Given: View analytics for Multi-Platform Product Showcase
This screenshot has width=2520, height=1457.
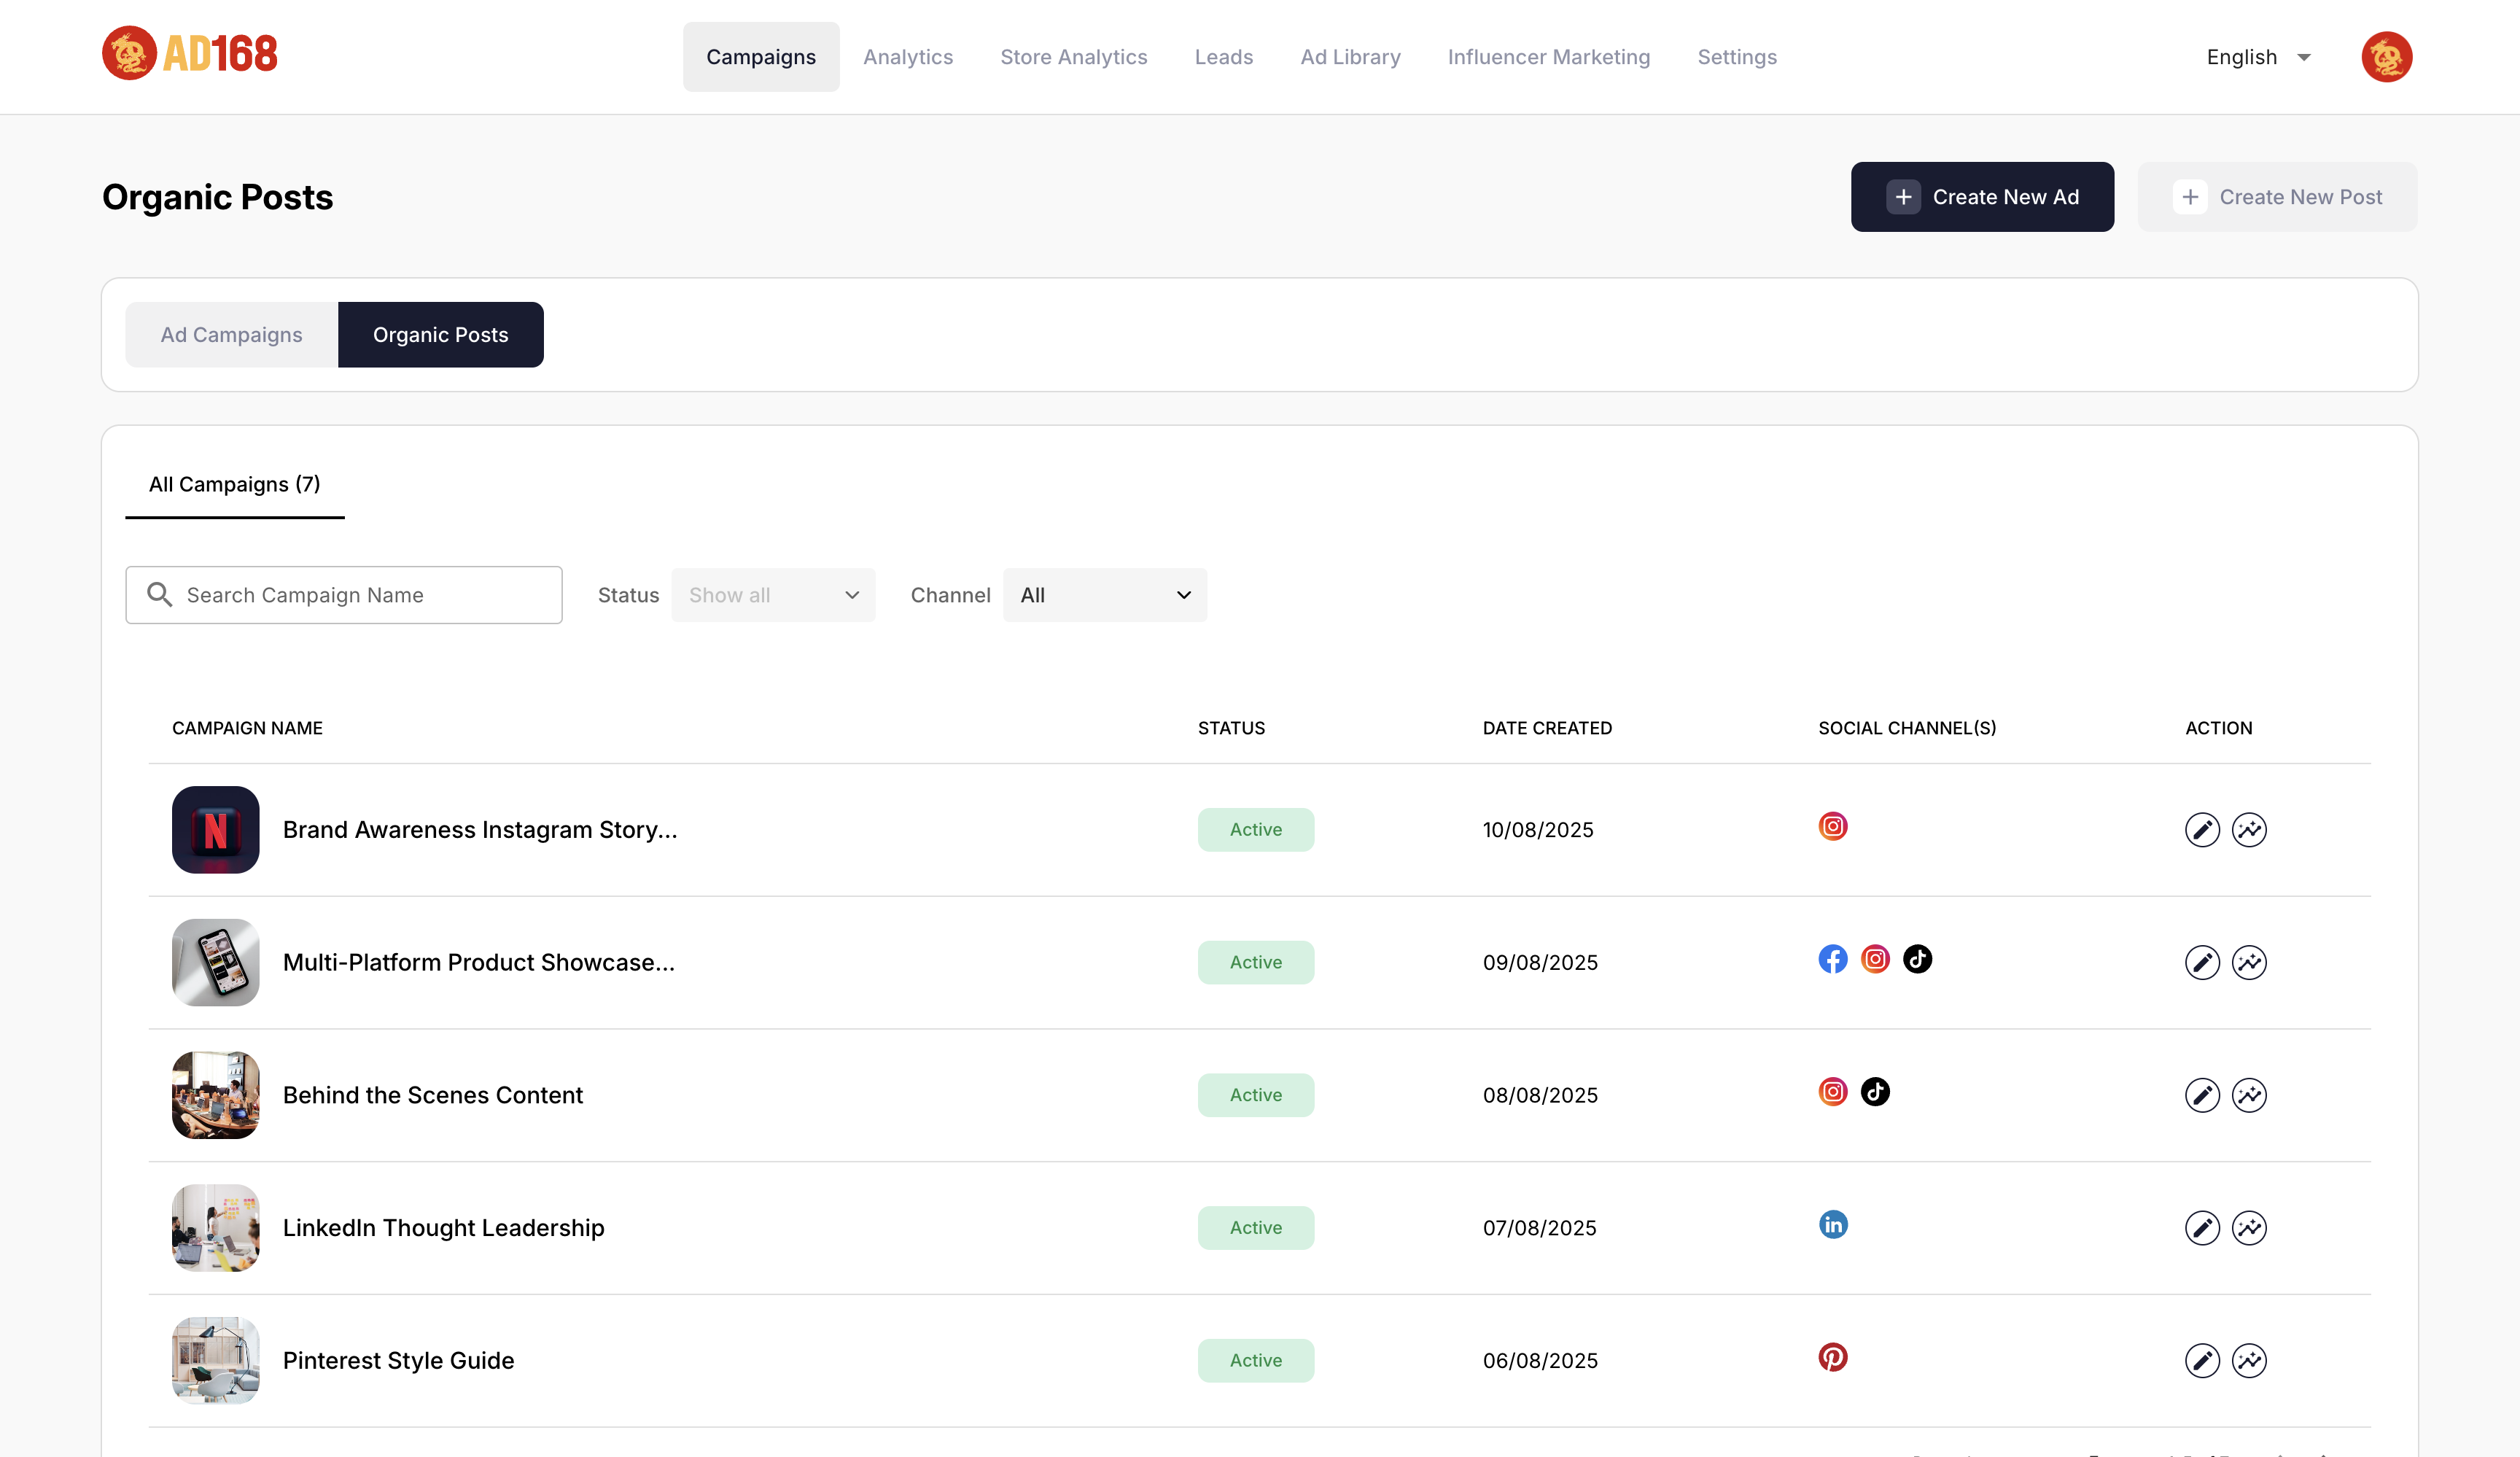Looking at the screenshot, I should [2249, 963].
